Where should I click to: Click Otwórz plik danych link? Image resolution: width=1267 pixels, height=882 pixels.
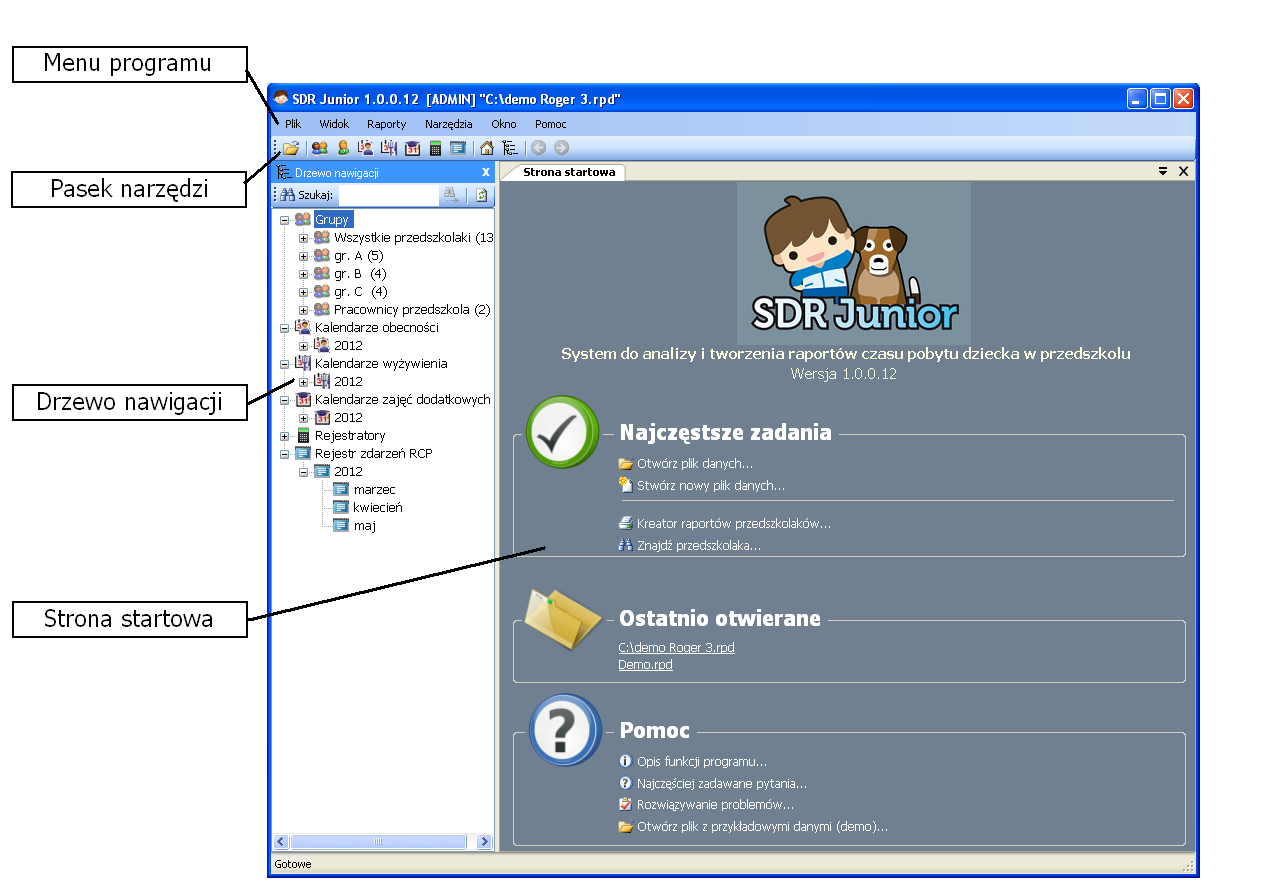tap(694, 464)
